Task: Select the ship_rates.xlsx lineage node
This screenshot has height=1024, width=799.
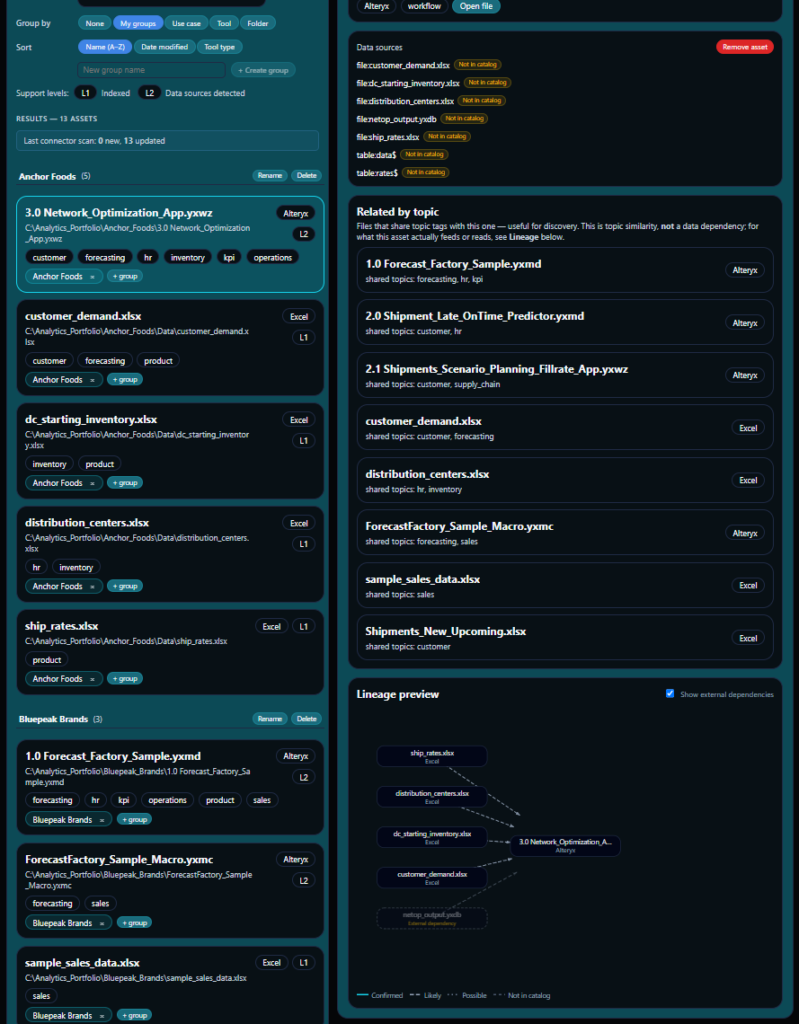Action: (432, 756)
